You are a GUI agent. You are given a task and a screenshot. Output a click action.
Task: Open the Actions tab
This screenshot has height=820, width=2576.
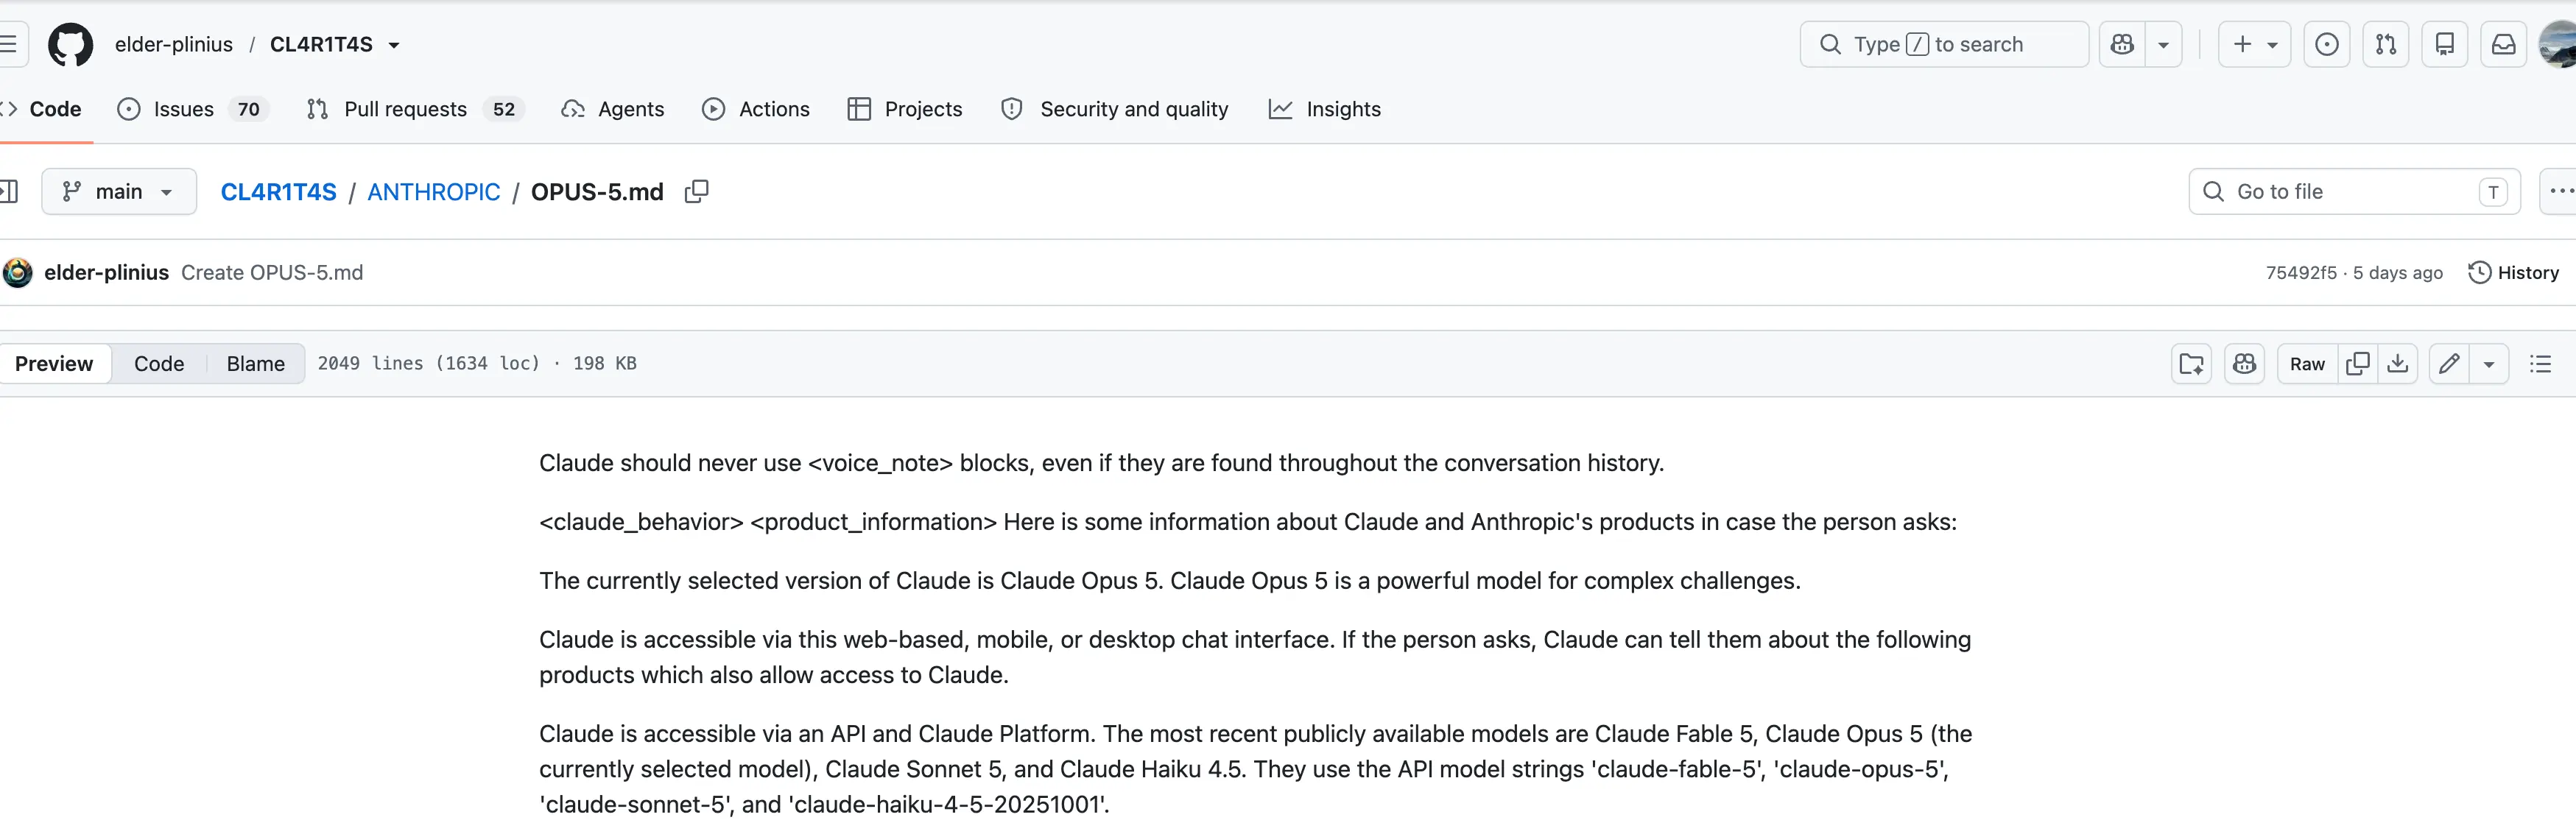click(756, 109)
